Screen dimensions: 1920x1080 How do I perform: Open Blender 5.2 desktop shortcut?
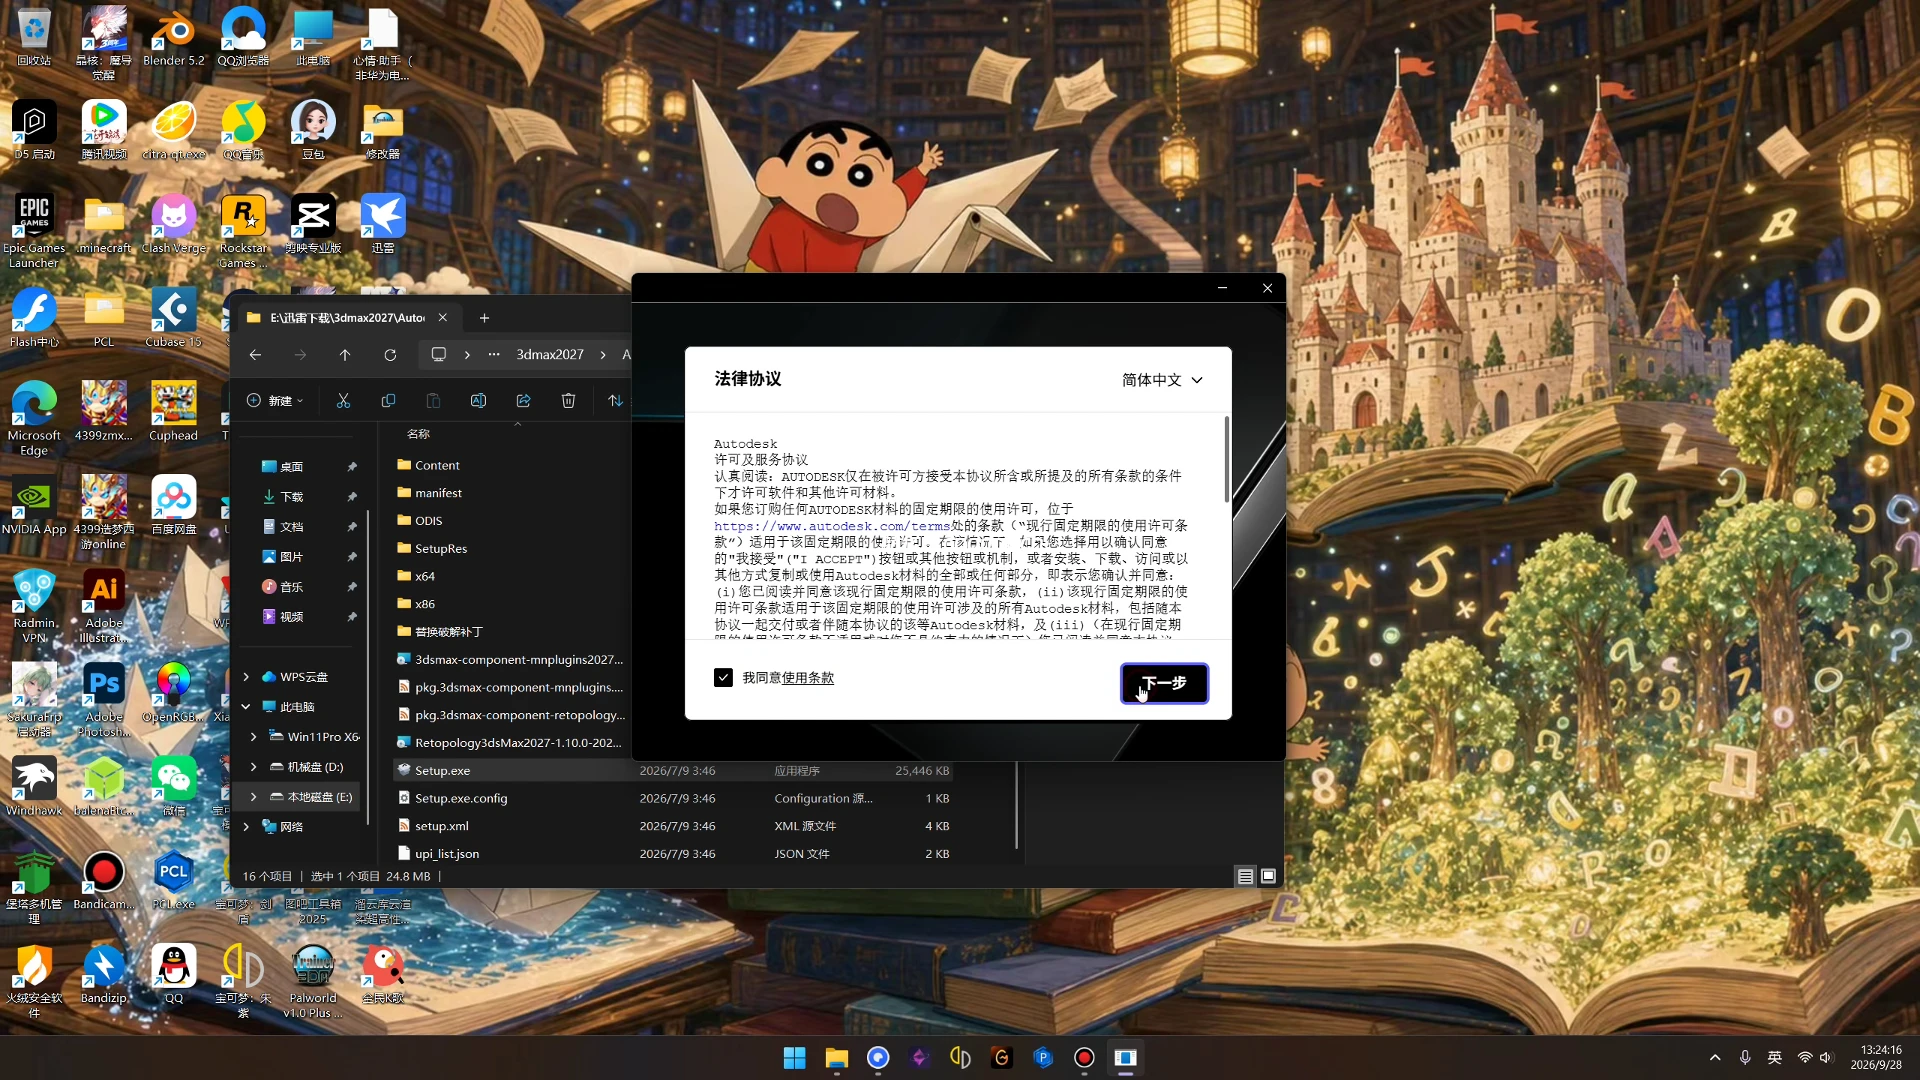173,39
